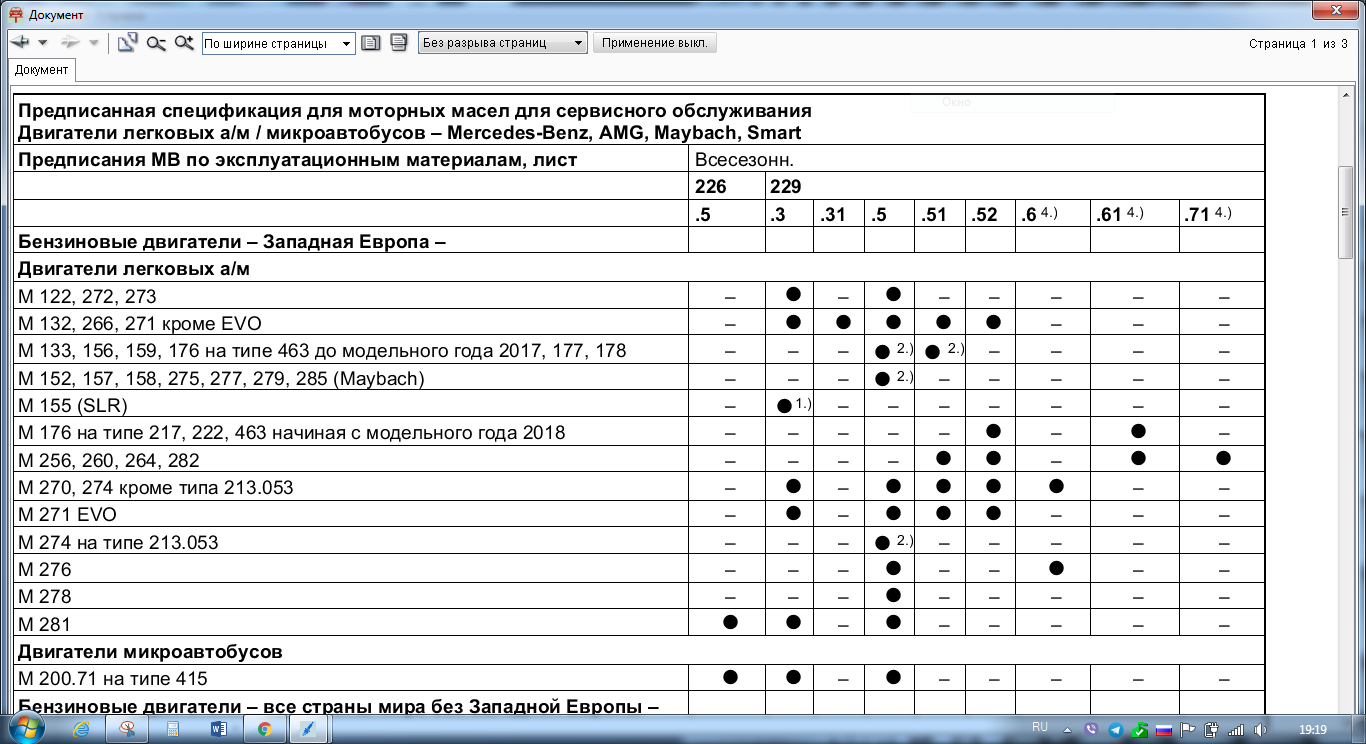Click the 'M 281' row label
Screen dimensions: 1366x744
point(44,624)
